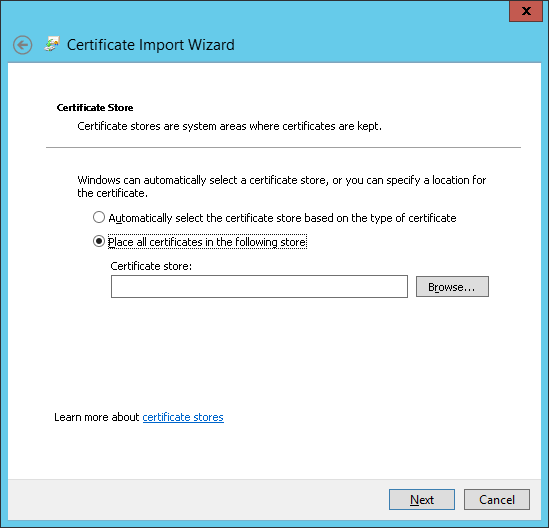Cancel the certificate import
This screenshot has width=549, height=528.
click(x=496, y=500)
